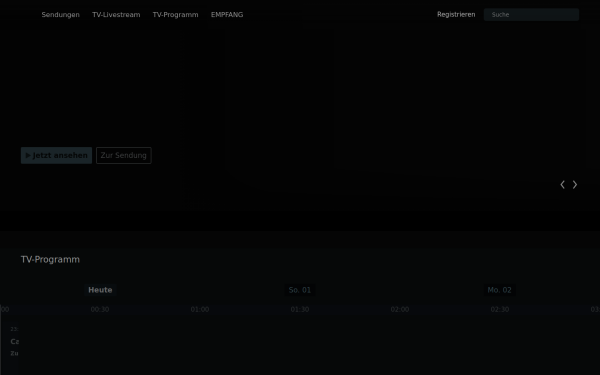The height and width of the screenshot is (375, 600).
Task: Switch to the So. 01 day tab
Action: [300, 290]
